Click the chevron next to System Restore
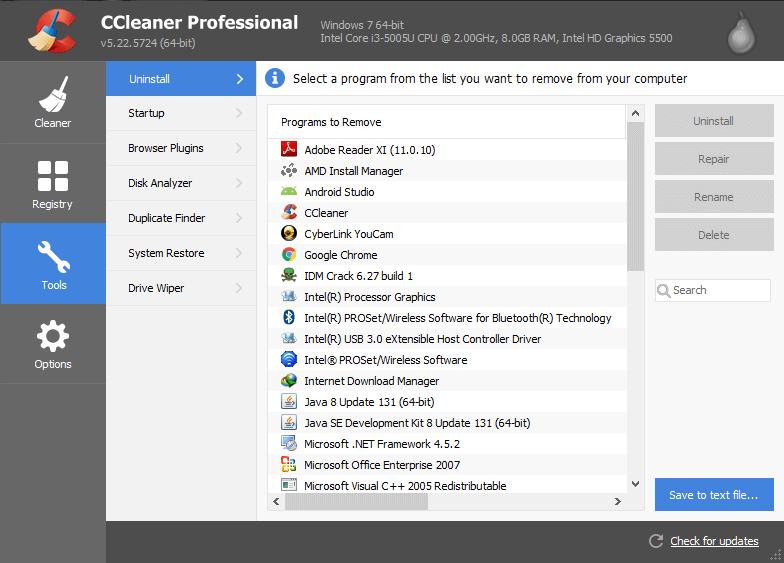Image resolution: width=784 pixels, height=563 pixels. (x=239, y=254)
